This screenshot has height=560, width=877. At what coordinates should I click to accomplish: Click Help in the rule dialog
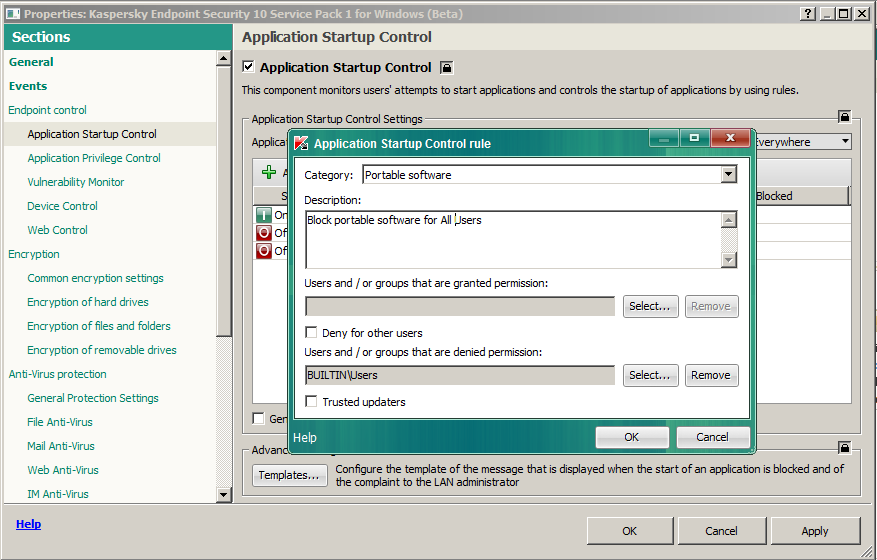(x=305, y=438)
